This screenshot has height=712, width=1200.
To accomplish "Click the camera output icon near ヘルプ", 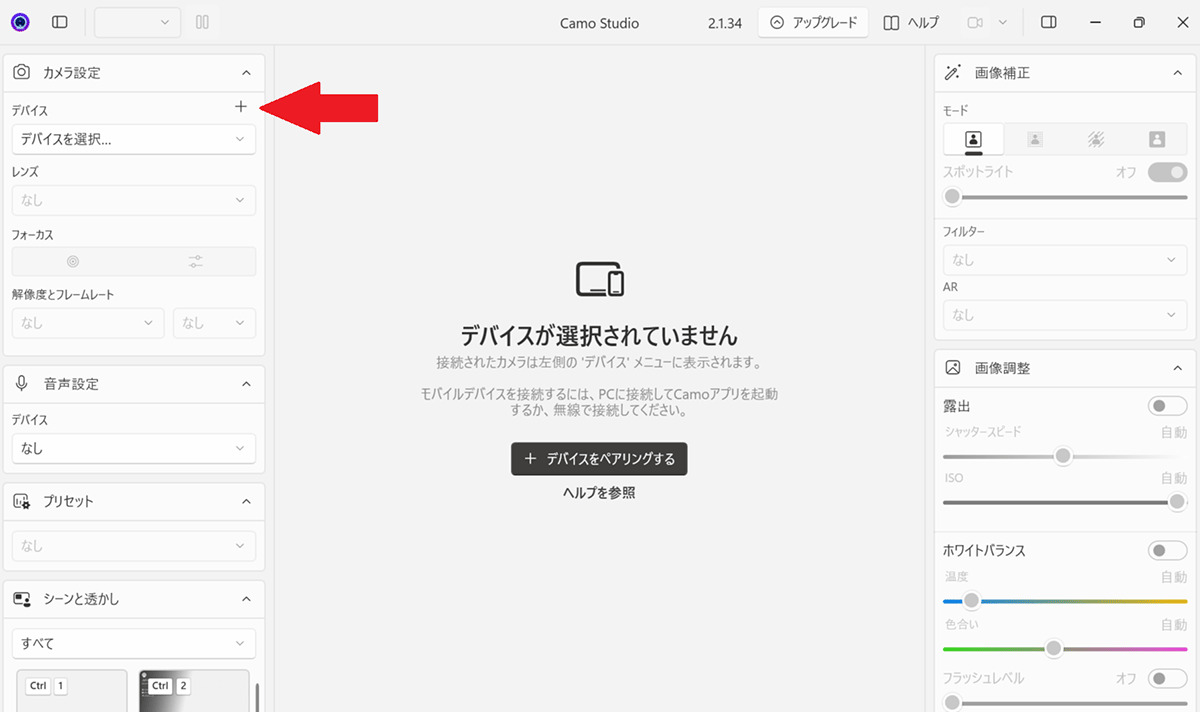I will (975, 22).
